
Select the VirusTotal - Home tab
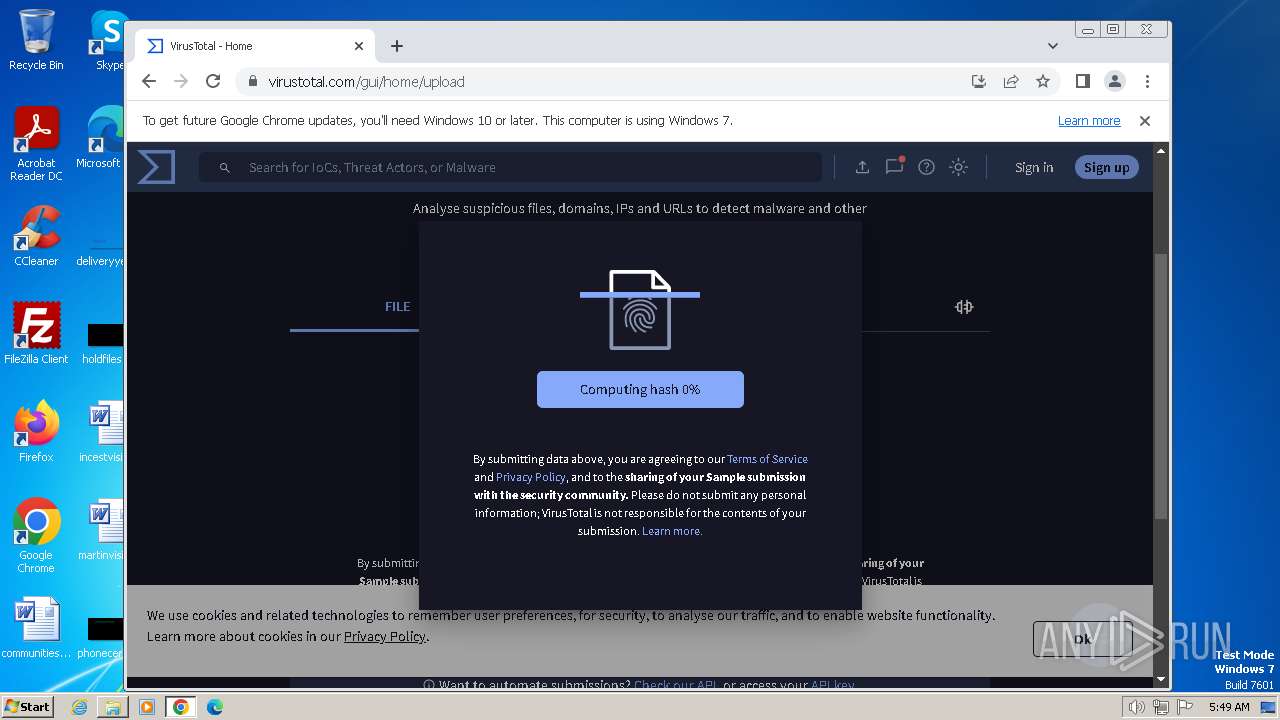pos(254,46)
